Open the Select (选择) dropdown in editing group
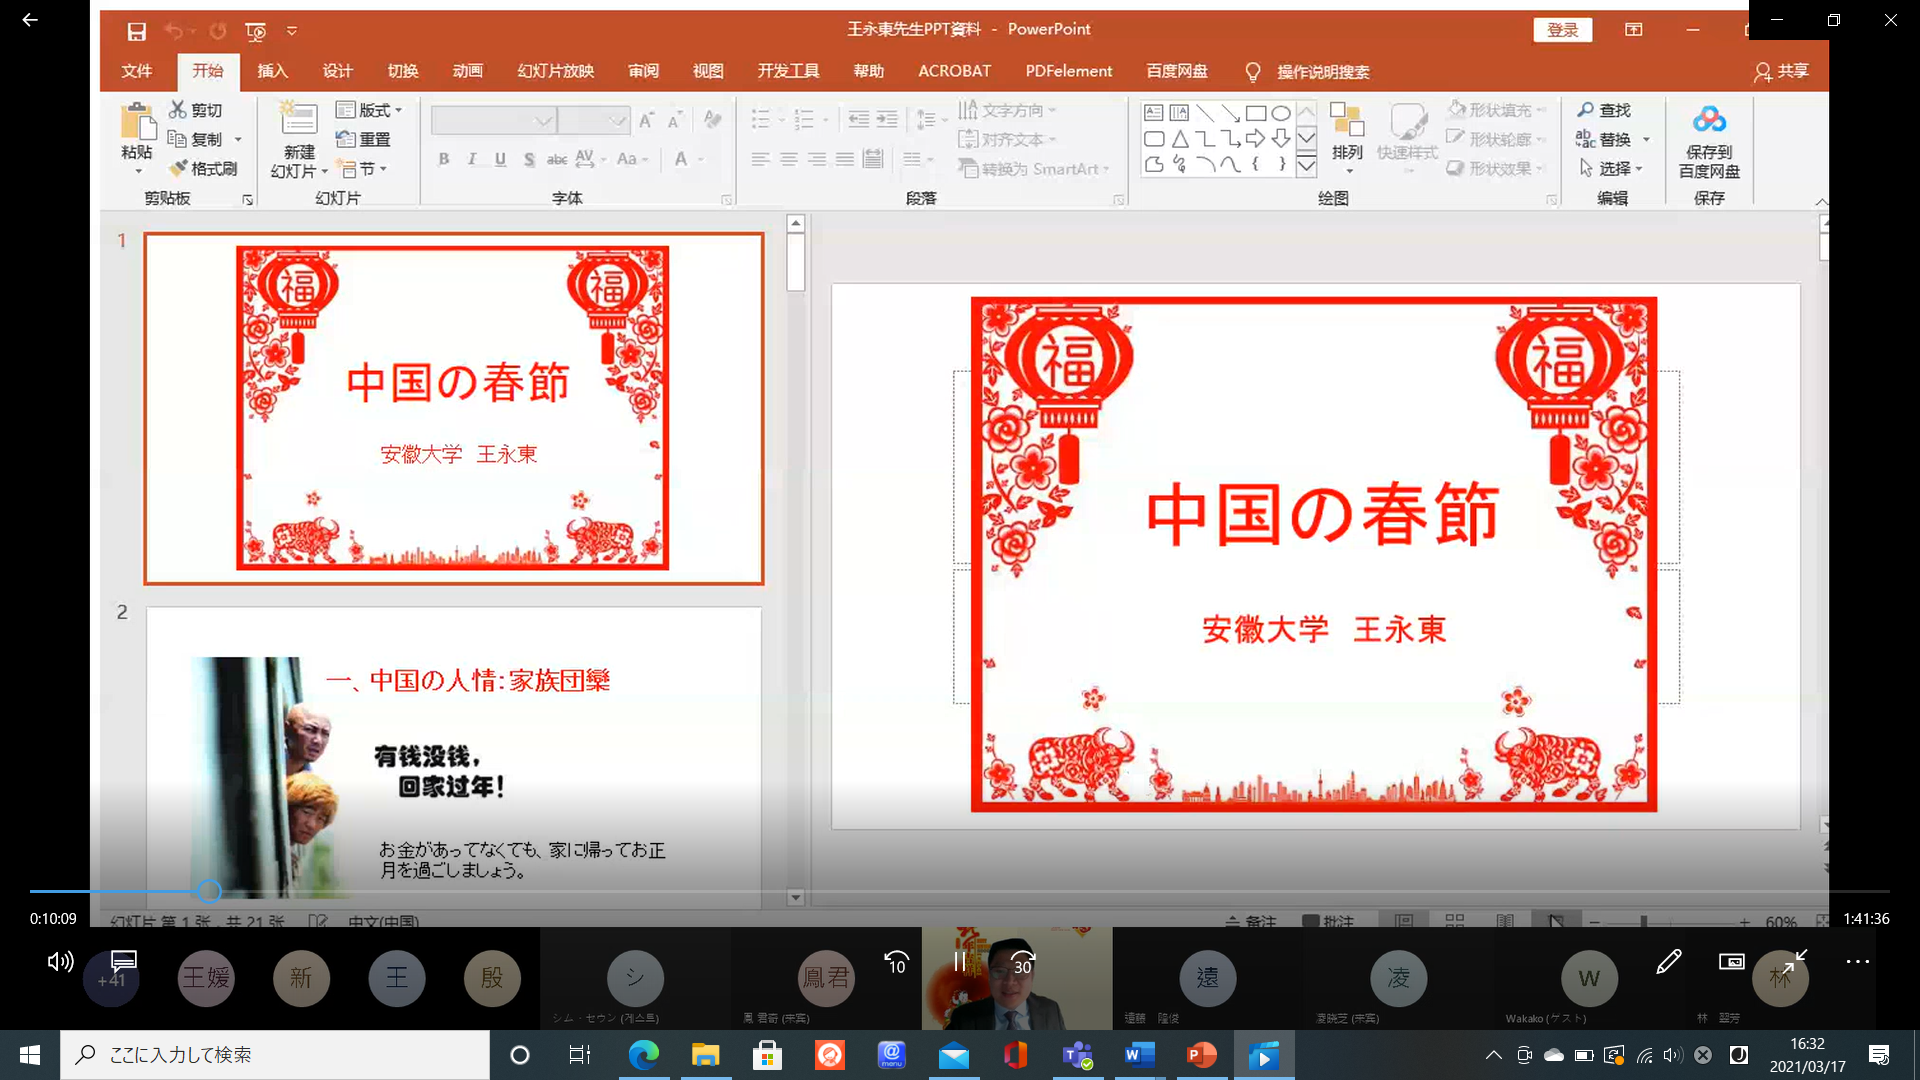The image size is (1920, 1080). point(1610,168)
